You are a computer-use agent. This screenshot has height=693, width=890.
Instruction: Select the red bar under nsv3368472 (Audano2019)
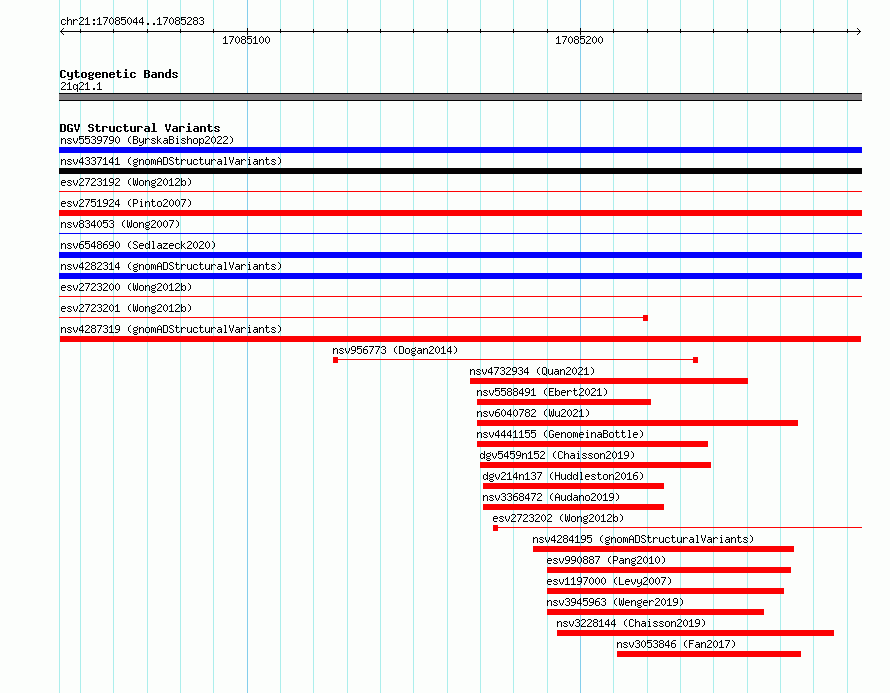click(x=573, y=507)
